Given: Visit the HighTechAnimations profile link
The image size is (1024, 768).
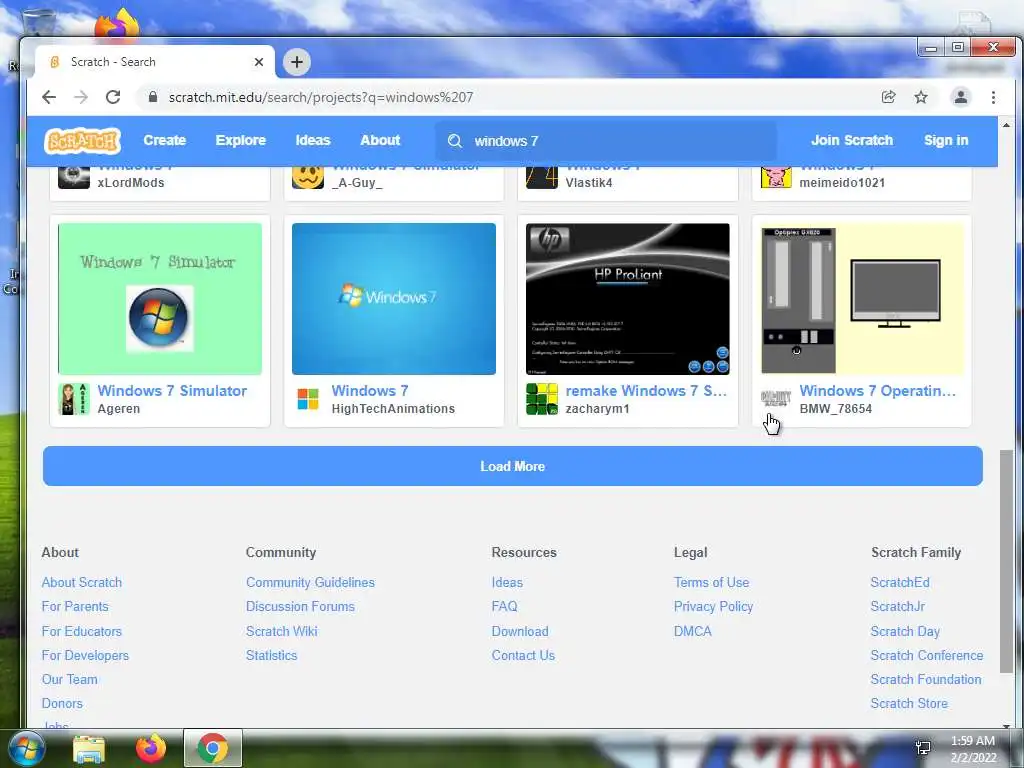Looking at the screenshot, I should pyautogui.click(x=393, y=409).
